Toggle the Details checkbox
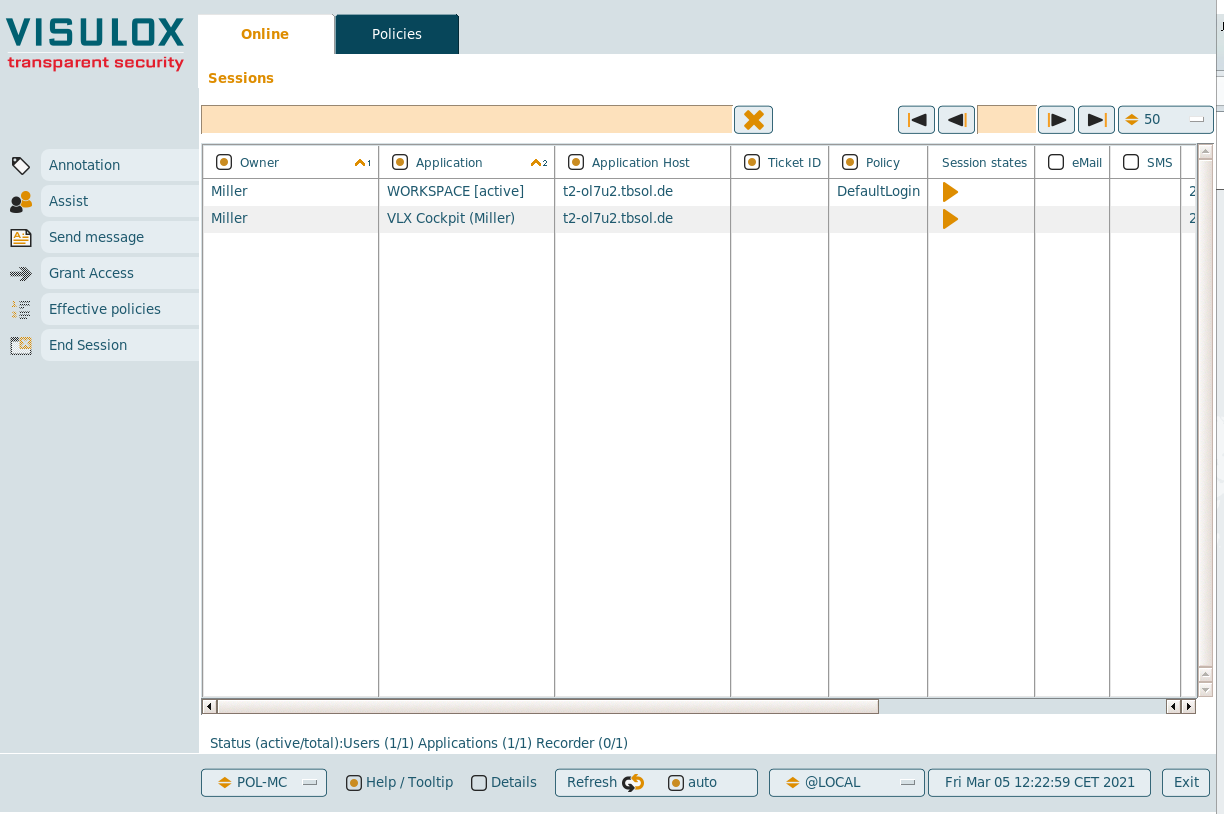 (479, 783)
